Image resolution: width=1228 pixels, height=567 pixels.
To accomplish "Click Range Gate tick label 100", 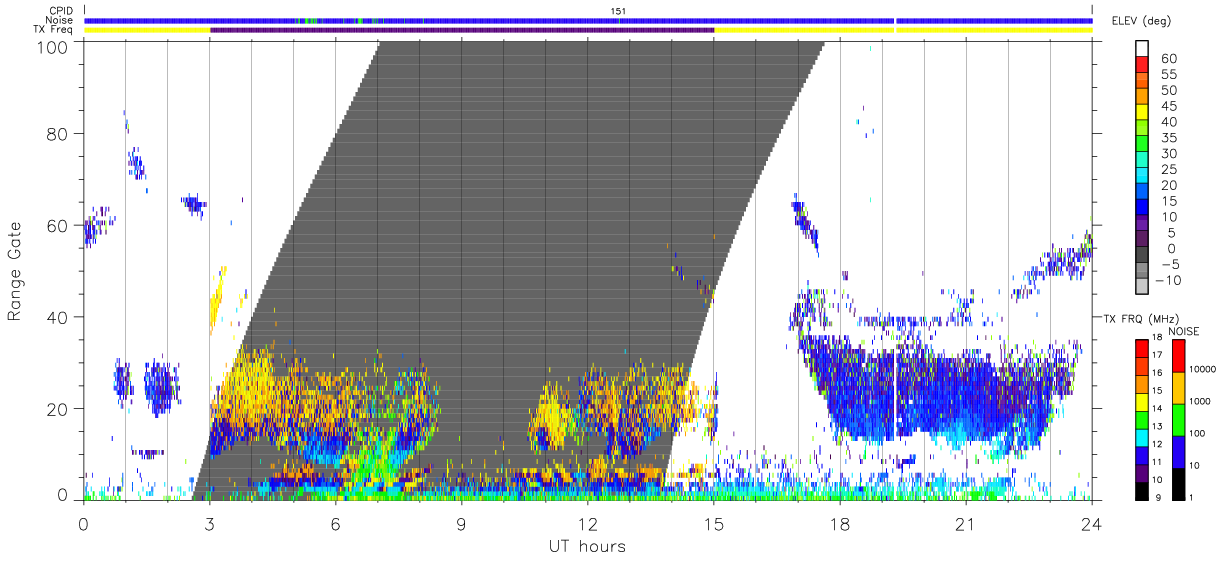I will click(55, 46).
